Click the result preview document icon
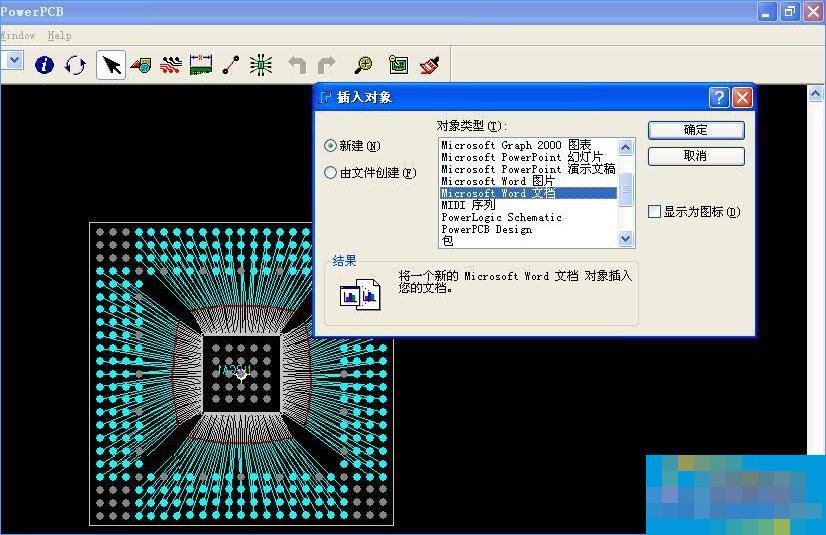The height and width of the screenshot is (535, 826). pos(360,294)
